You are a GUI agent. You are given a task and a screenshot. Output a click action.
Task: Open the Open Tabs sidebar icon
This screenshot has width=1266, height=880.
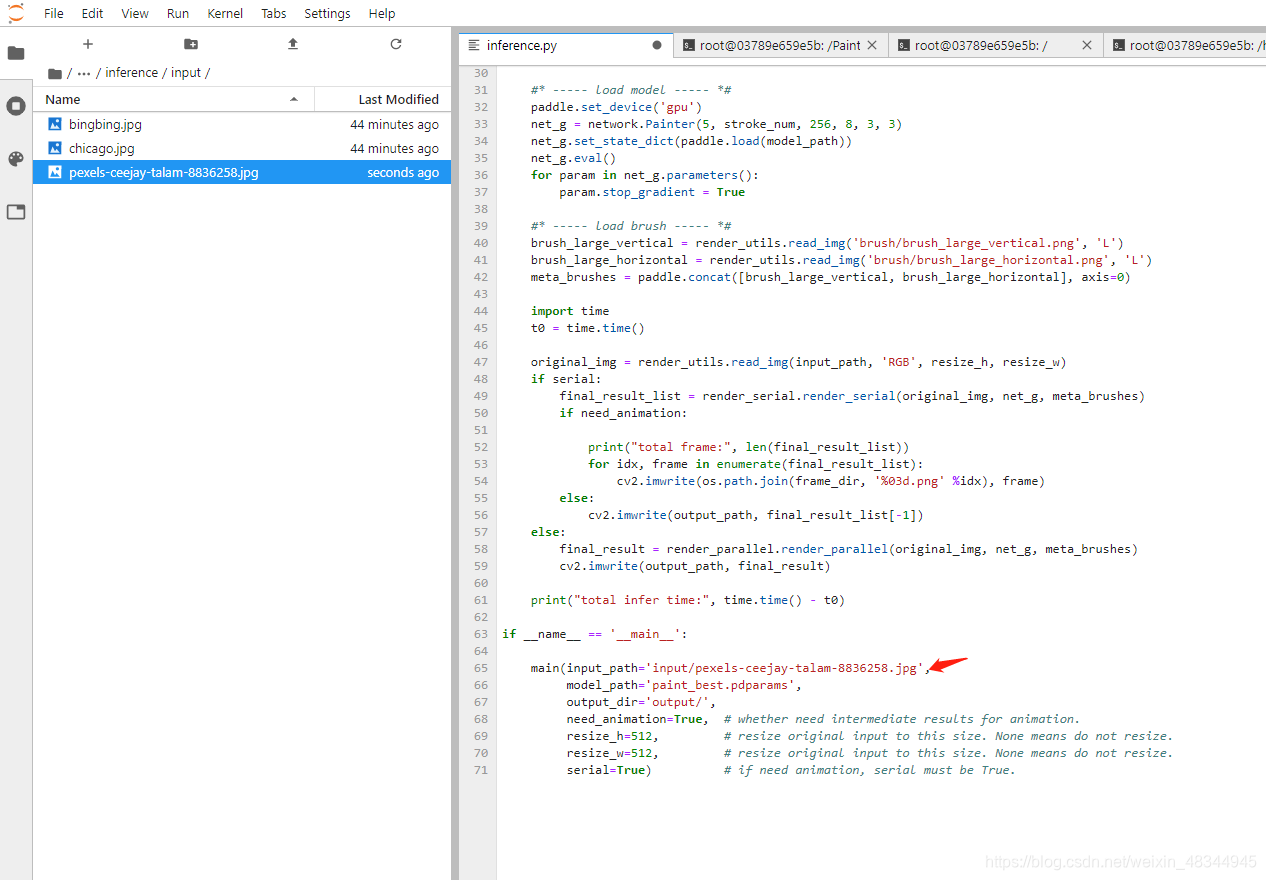(16, 212)
